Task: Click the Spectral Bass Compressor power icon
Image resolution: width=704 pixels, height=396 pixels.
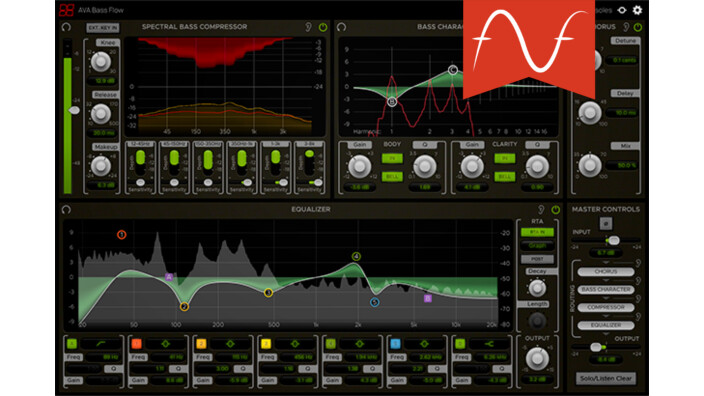Action: click(323, 27)
